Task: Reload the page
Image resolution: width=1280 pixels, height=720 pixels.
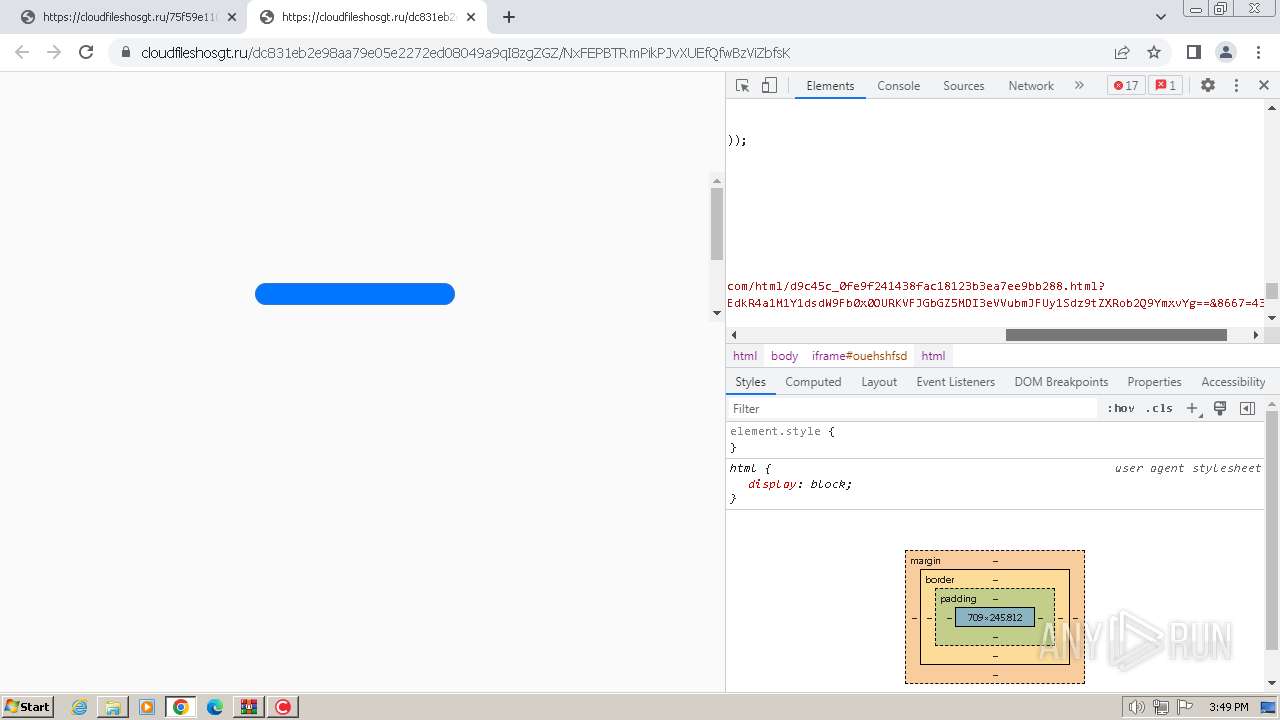Action: tap(86, 53)
